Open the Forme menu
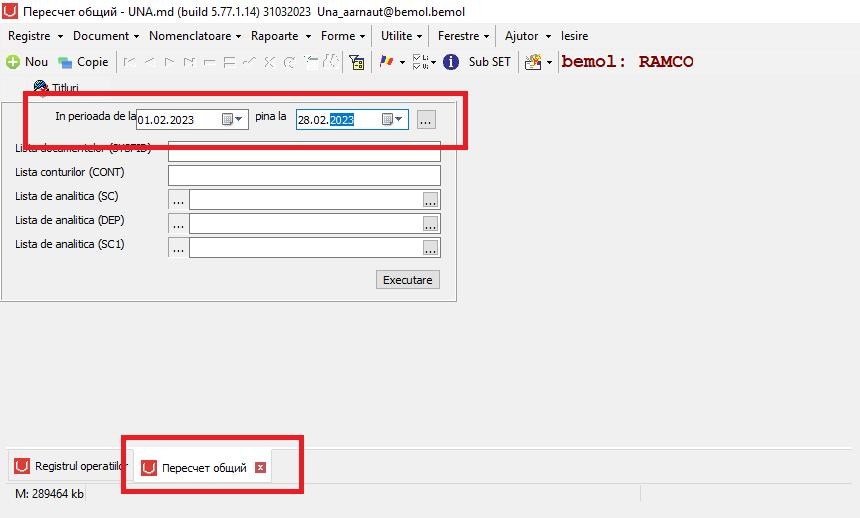Viewport: 860px width, 518px height. pos(343,36)
